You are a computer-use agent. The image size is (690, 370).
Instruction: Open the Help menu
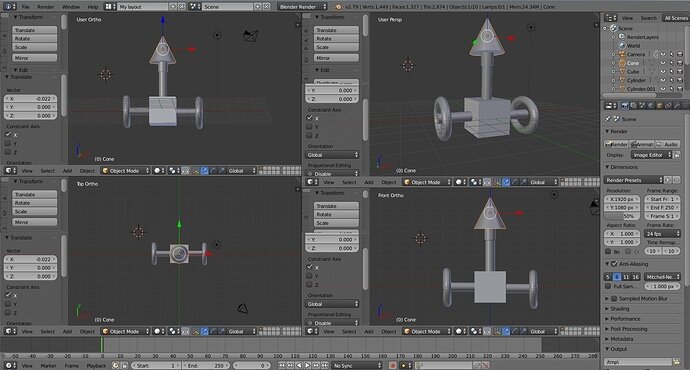tap(92, 7)
